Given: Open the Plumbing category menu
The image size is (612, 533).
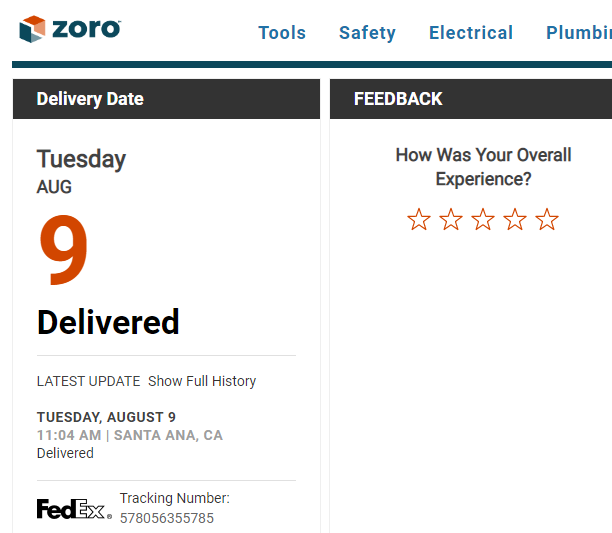Looking at the screenshot, I should [579, 33].
